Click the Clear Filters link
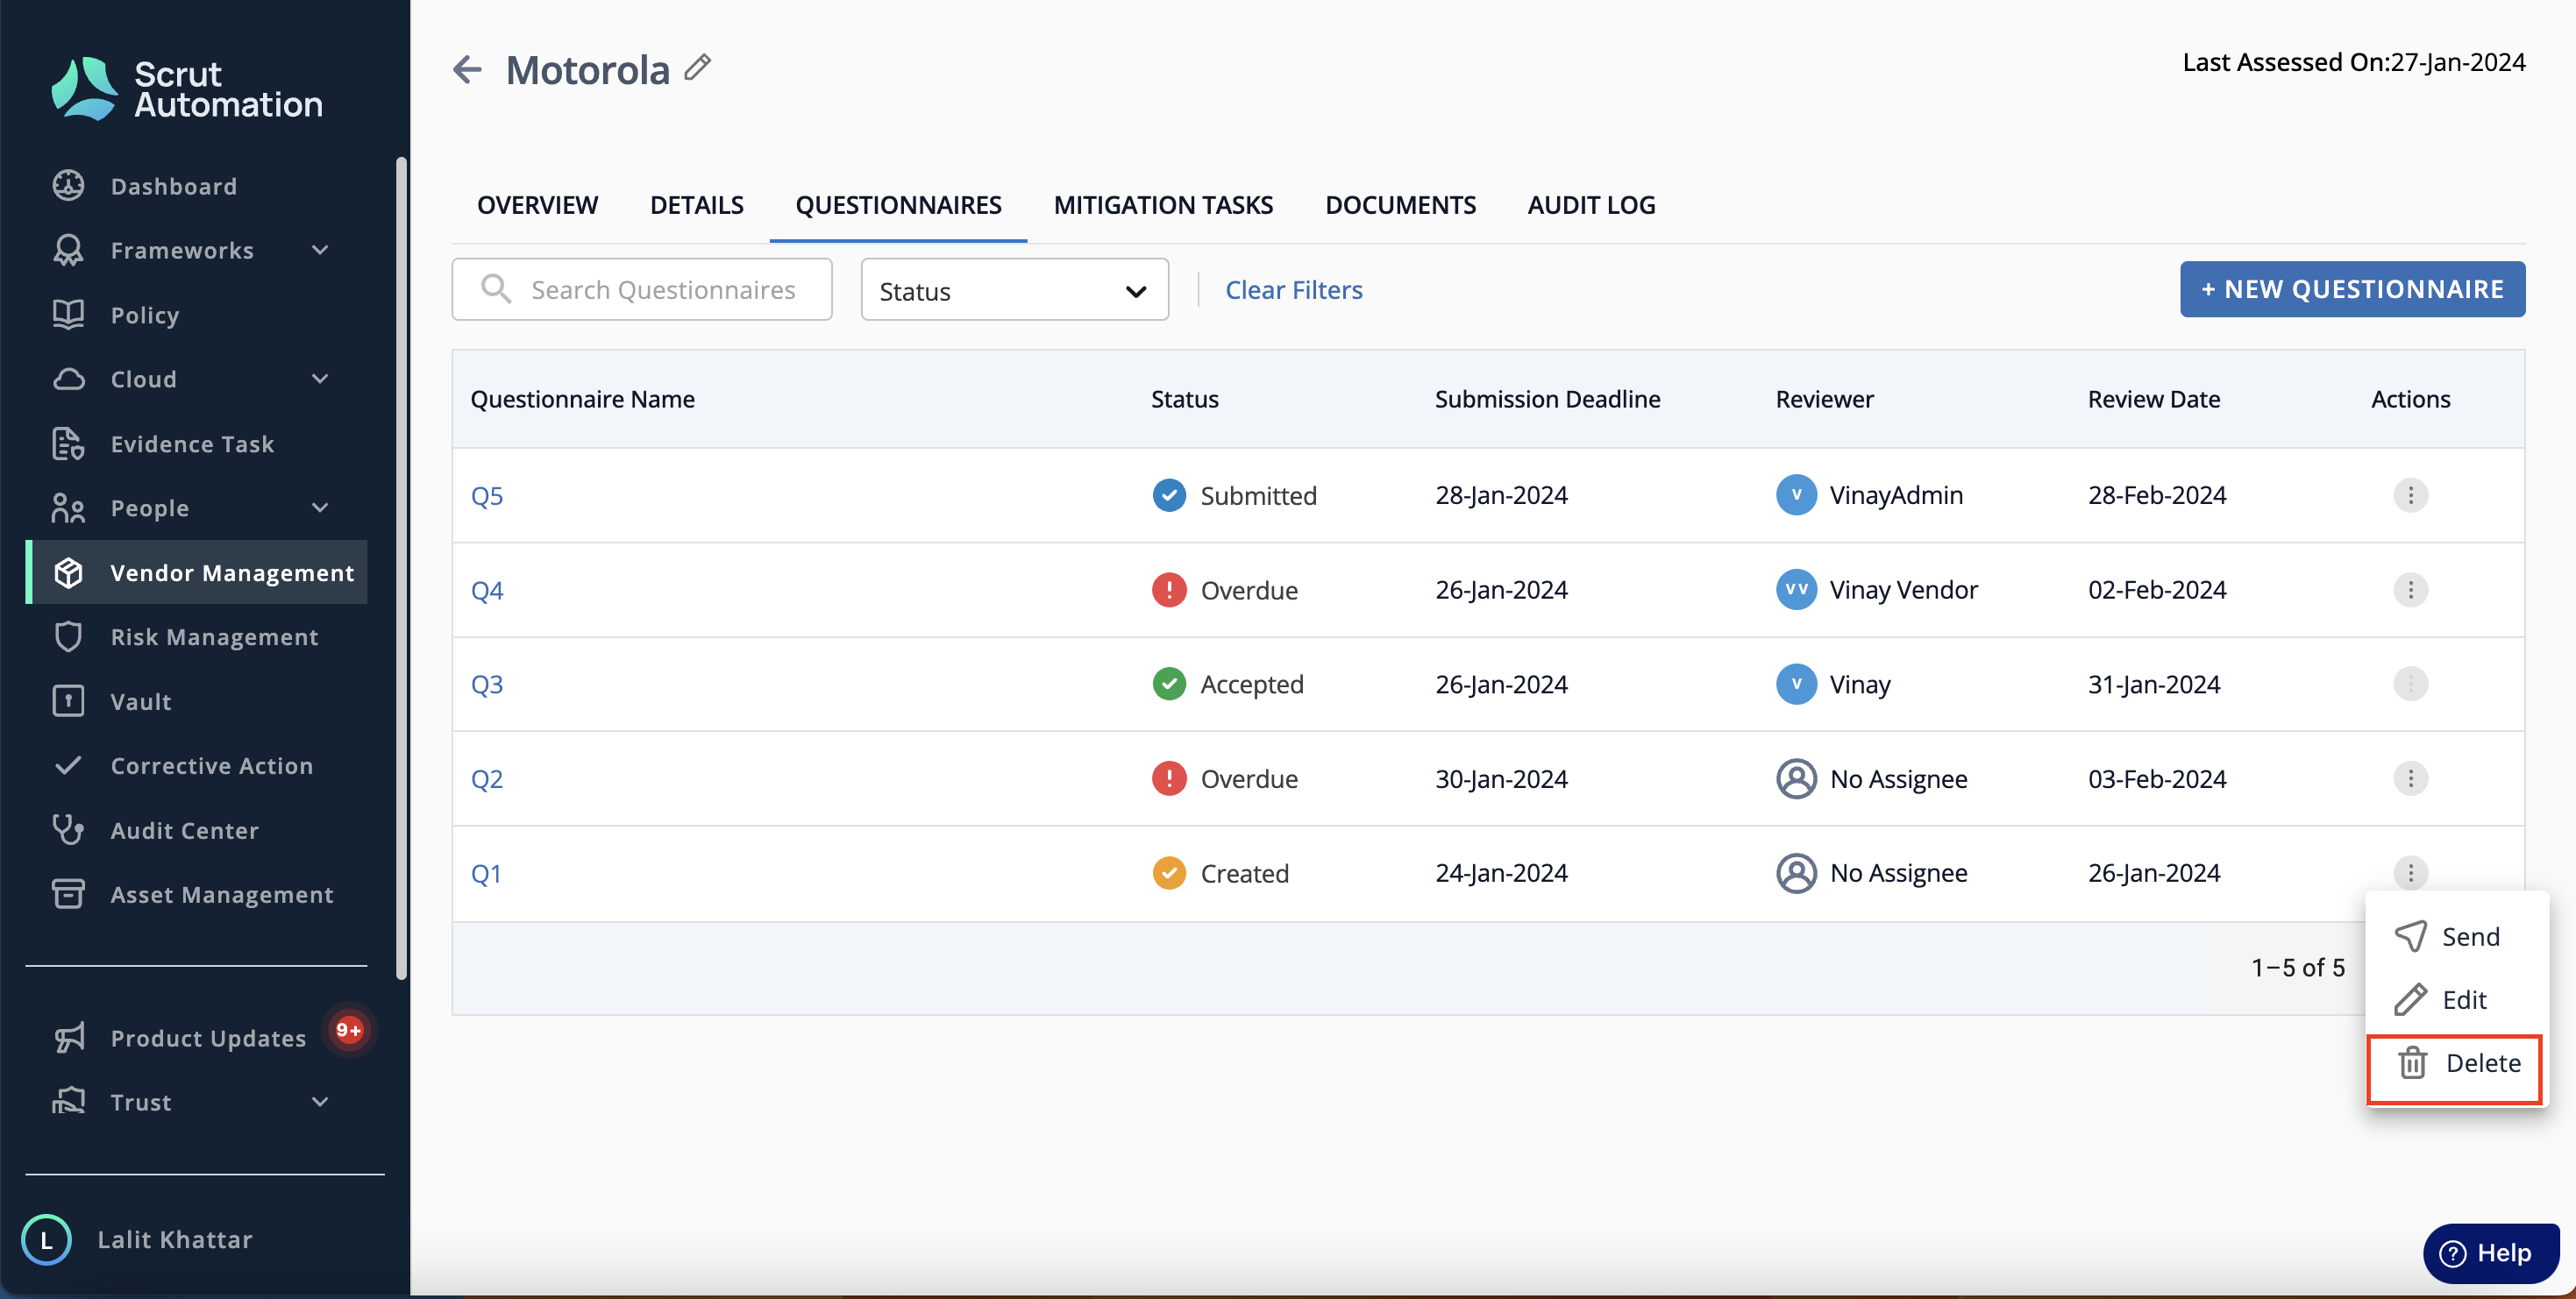 pyautogui.click(x=1294, y=290)
